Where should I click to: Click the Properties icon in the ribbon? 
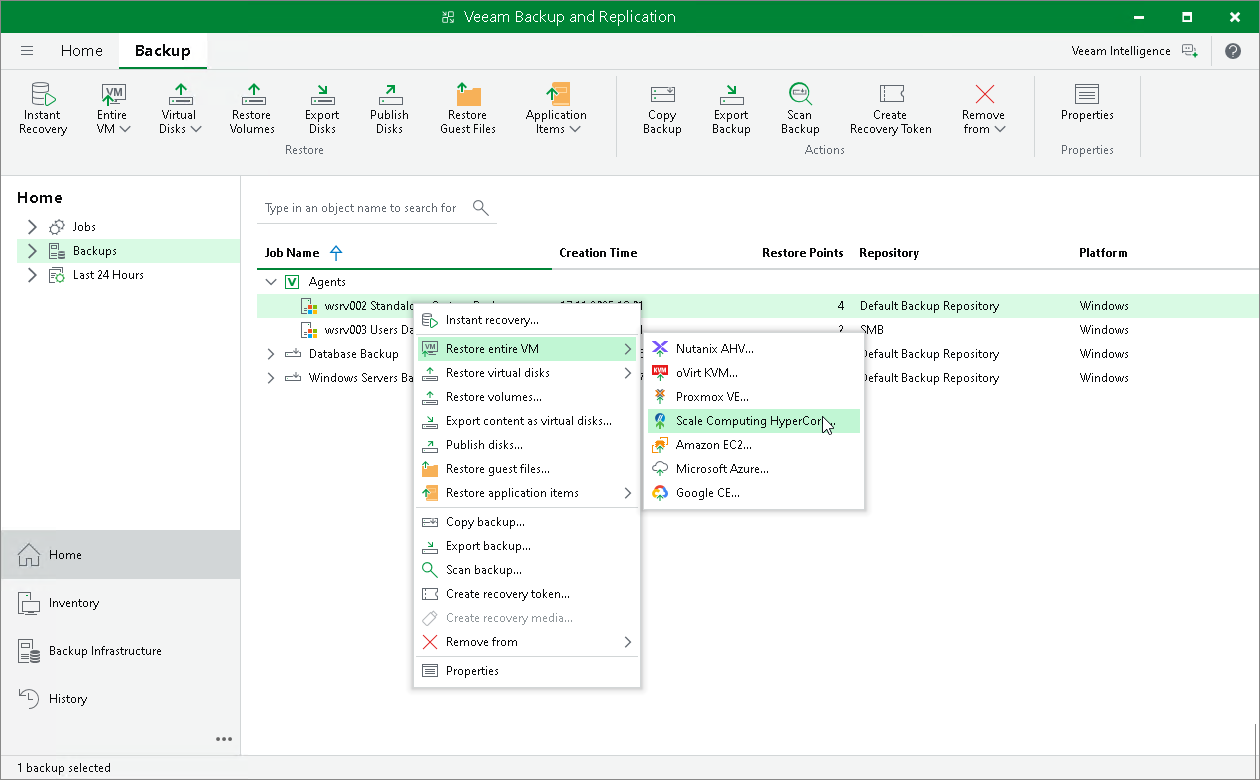tap(1087, 107)
